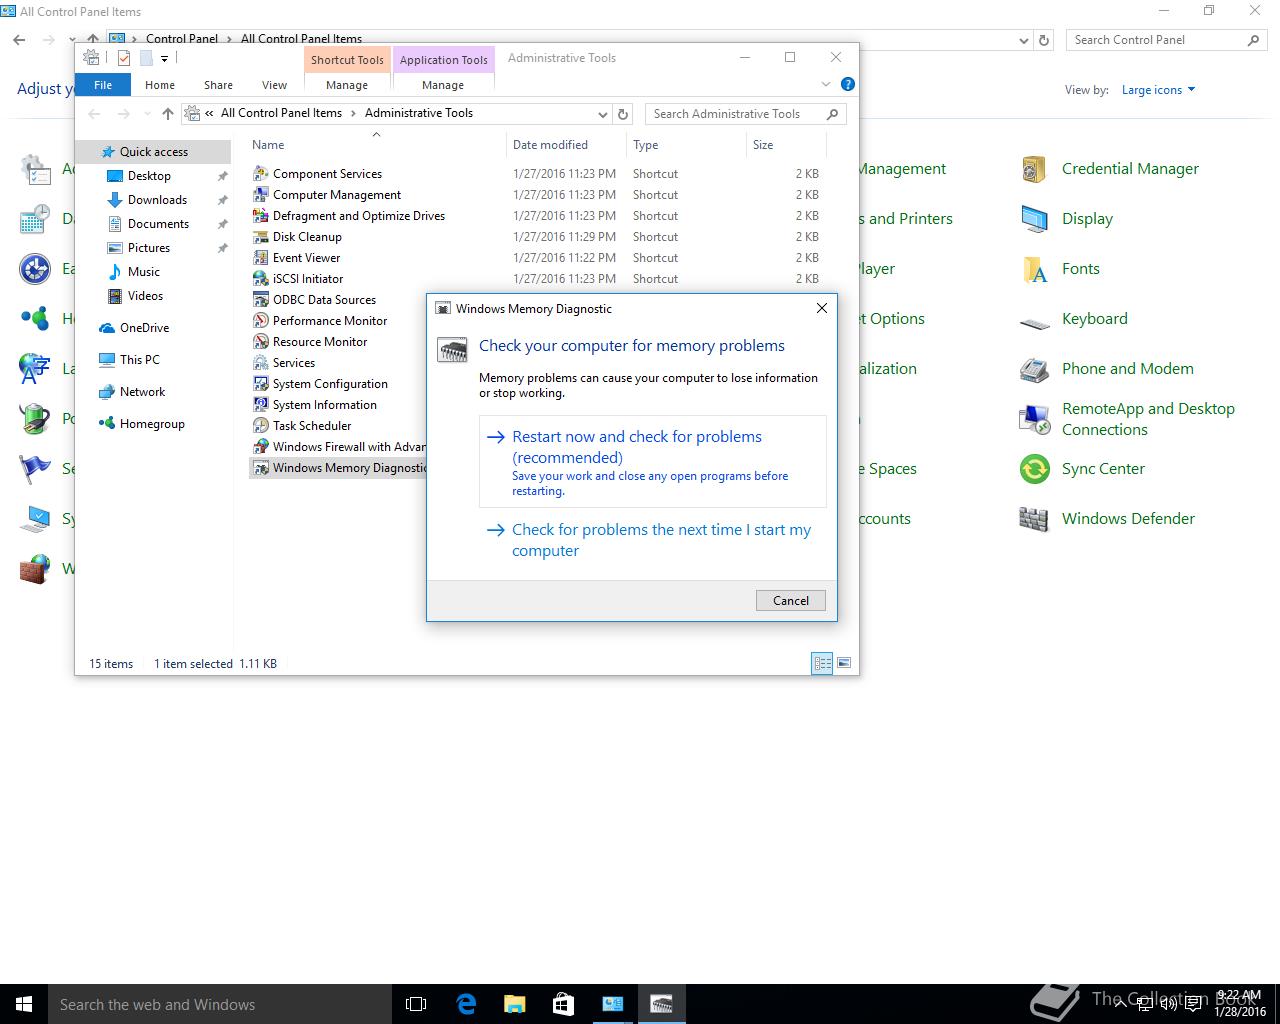Open Keyboard icon in Control Panel
The width and height of the screenshot is (1280, 1024).
tap(1034, 322)
